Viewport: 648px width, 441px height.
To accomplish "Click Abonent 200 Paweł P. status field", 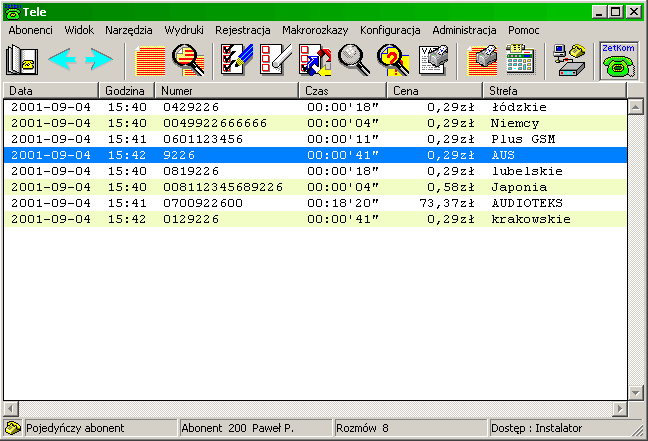I will 256,428.
